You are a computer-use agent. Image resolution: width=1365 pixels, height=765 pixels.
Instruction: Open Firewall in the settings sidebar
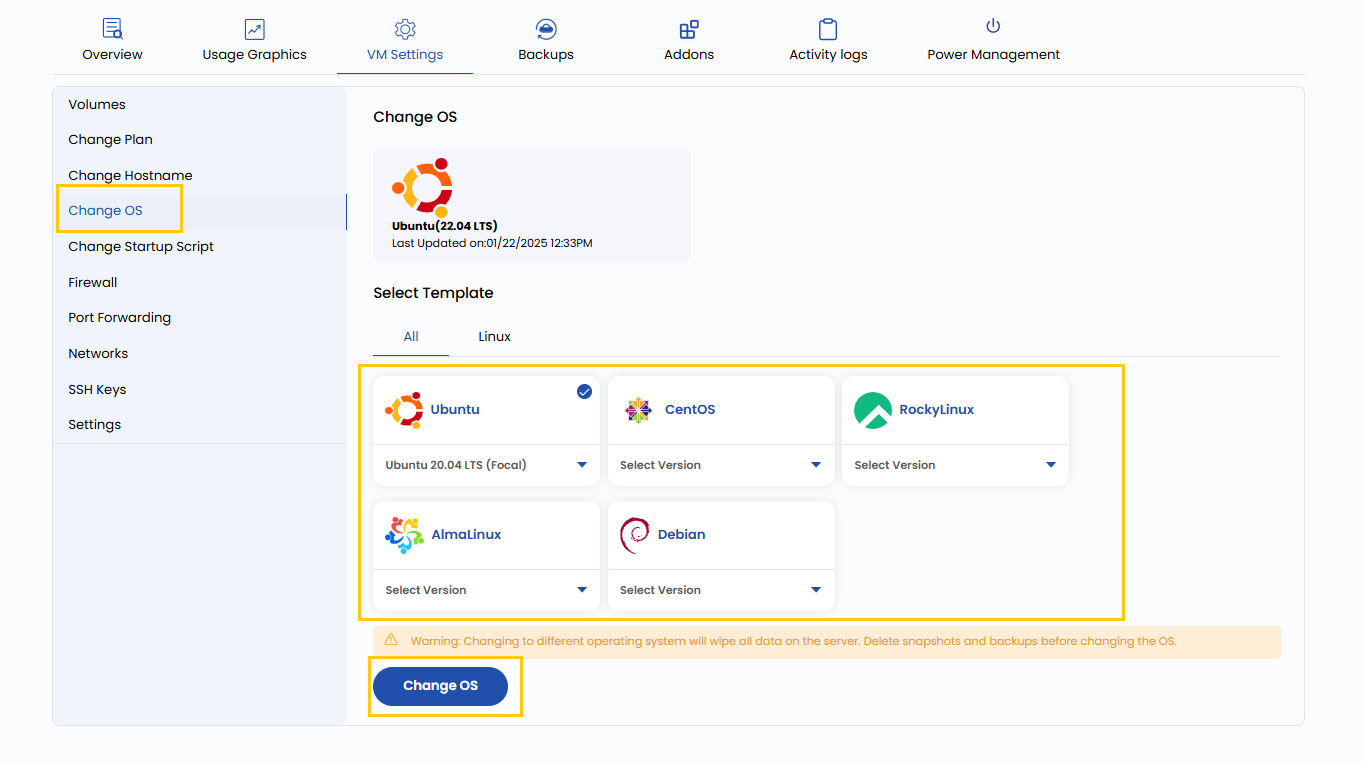pyautogui.click(x=93, y=283)
